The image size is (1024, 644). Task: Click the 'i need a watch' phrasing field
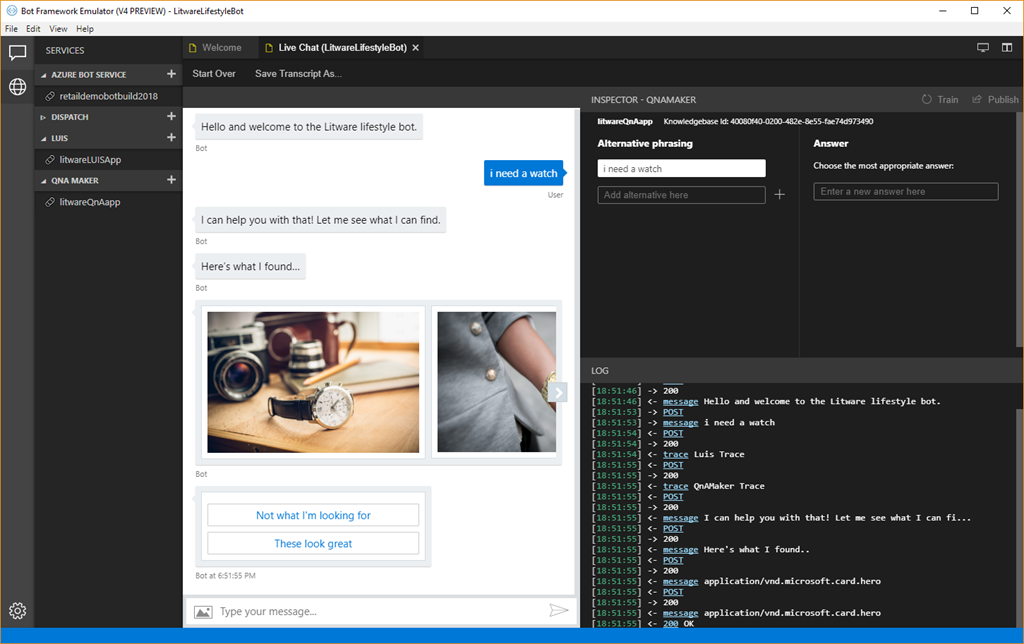681,169
